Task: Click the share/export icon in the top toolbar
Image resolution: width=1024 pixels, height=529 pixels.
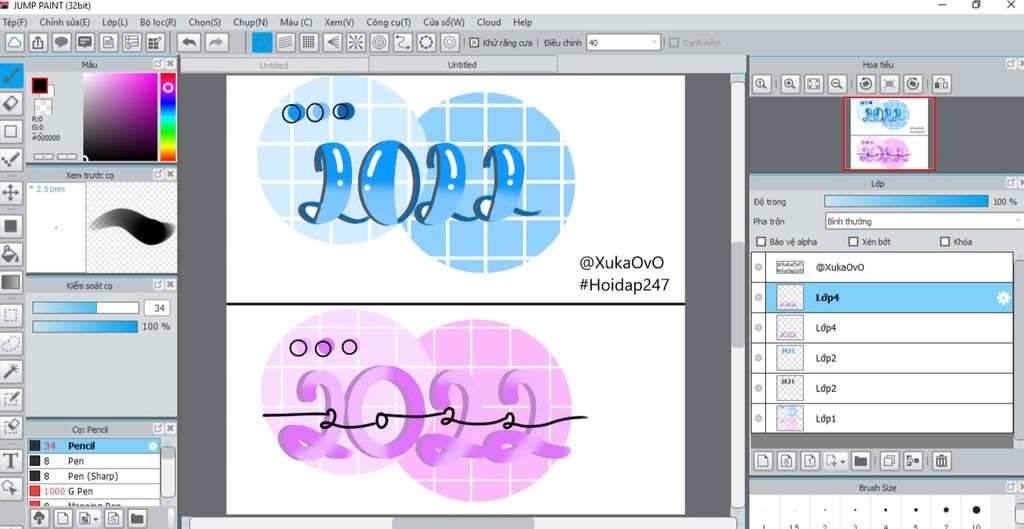Action: click(38, 42)
